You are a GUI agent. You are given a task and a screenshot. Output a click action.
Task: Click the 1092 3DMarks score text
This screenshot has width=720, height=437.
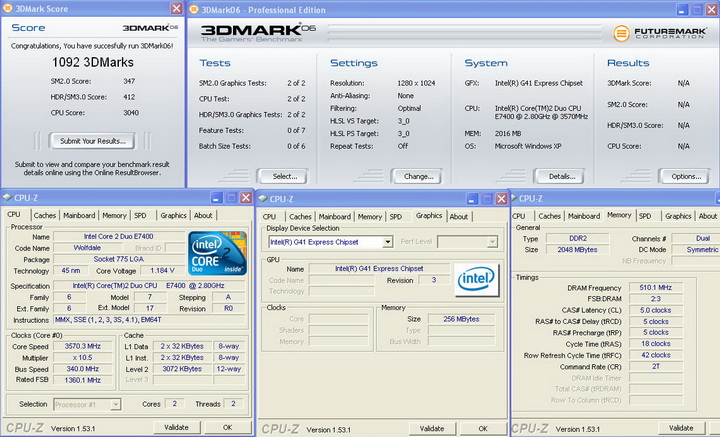(93, 62)
